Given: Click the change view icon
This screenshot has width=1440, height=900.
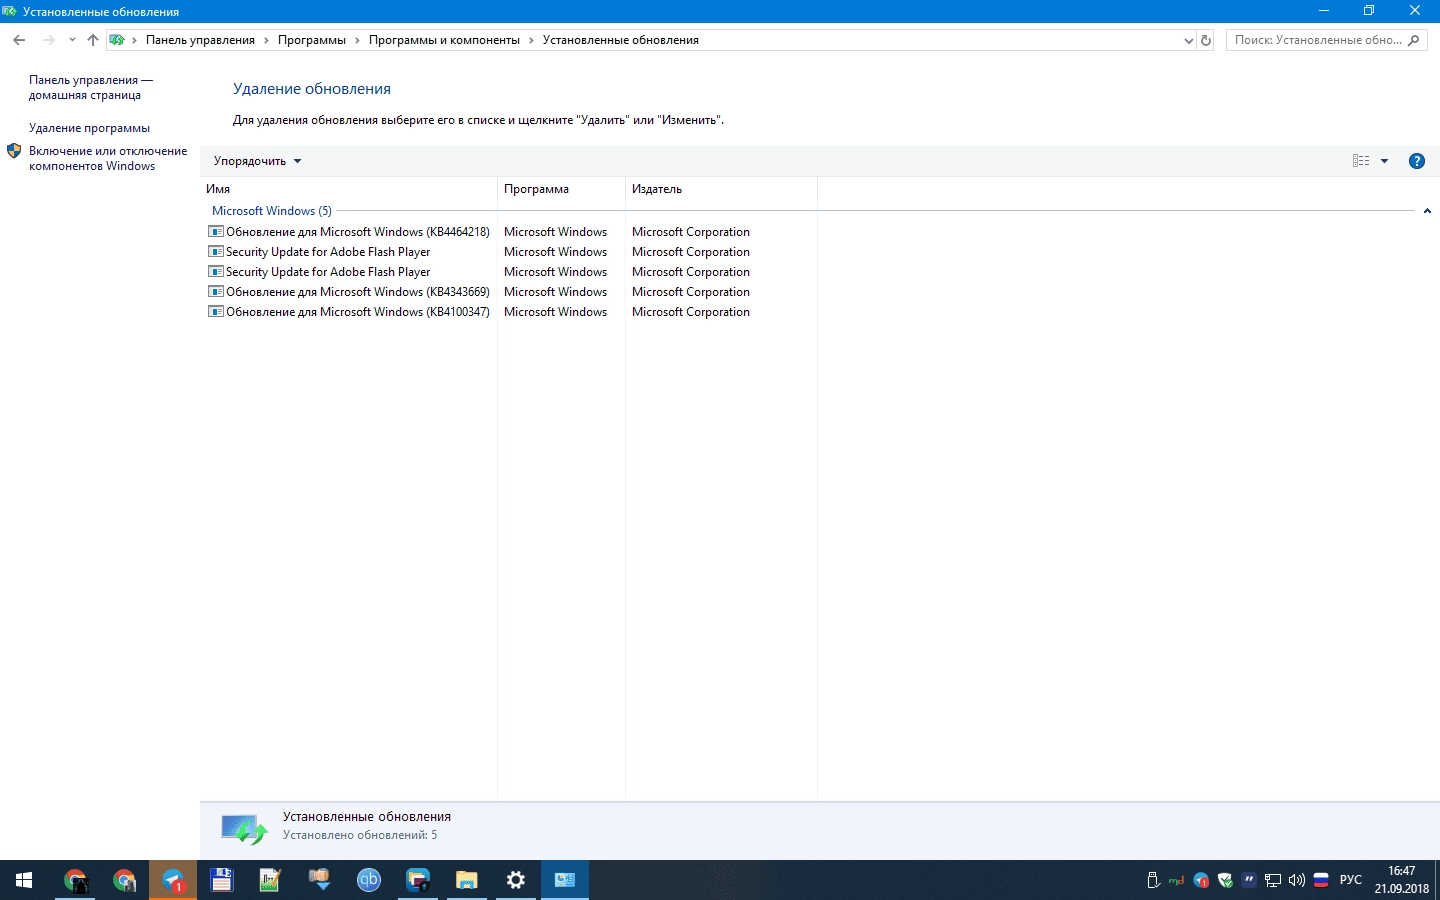Looking at the screenshot, I should click(x=1361, y=161).
